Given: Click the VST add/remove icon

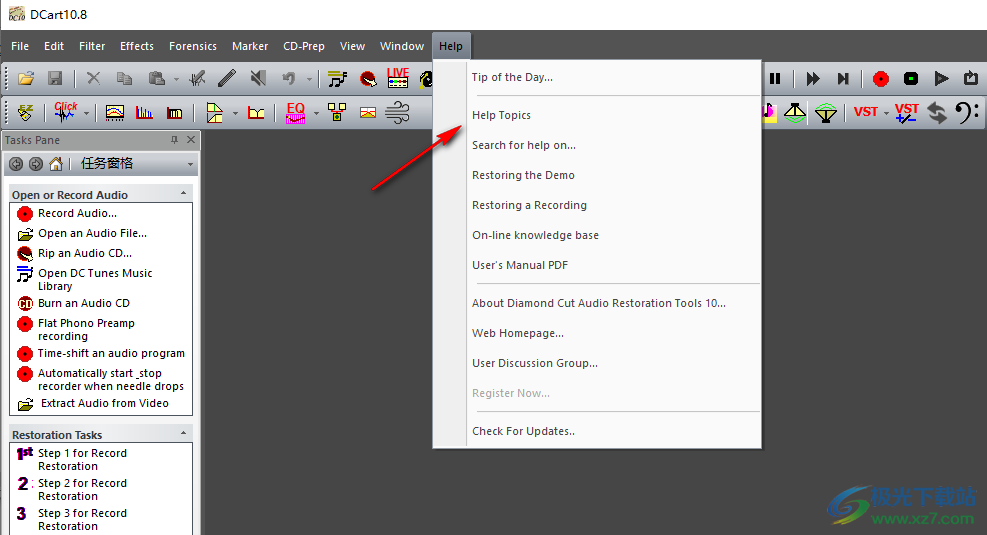Looking at the screenshot, I should click(906, 113).
